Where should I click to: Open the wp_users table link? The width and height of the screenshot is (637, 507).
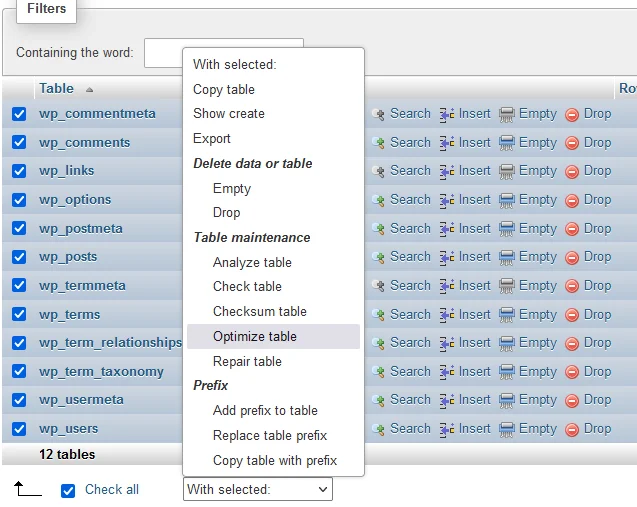(x=69, y=429)
